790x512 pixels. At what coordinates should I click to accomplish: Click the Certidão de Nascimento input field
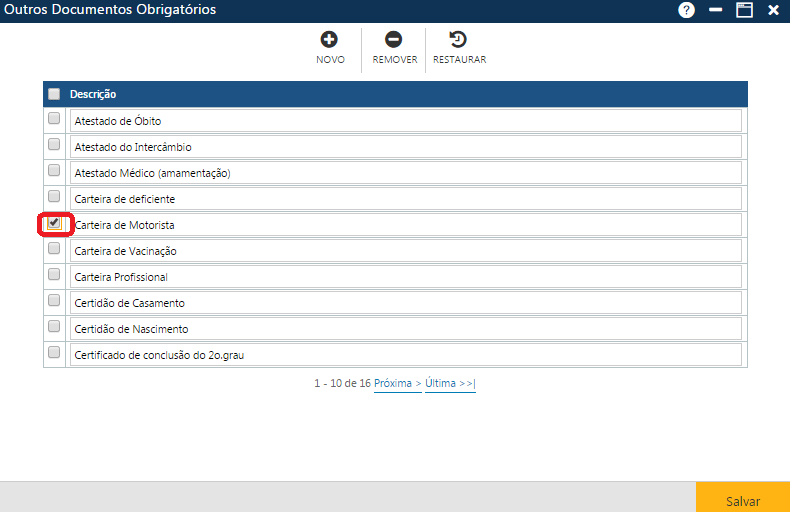(405, 329)
